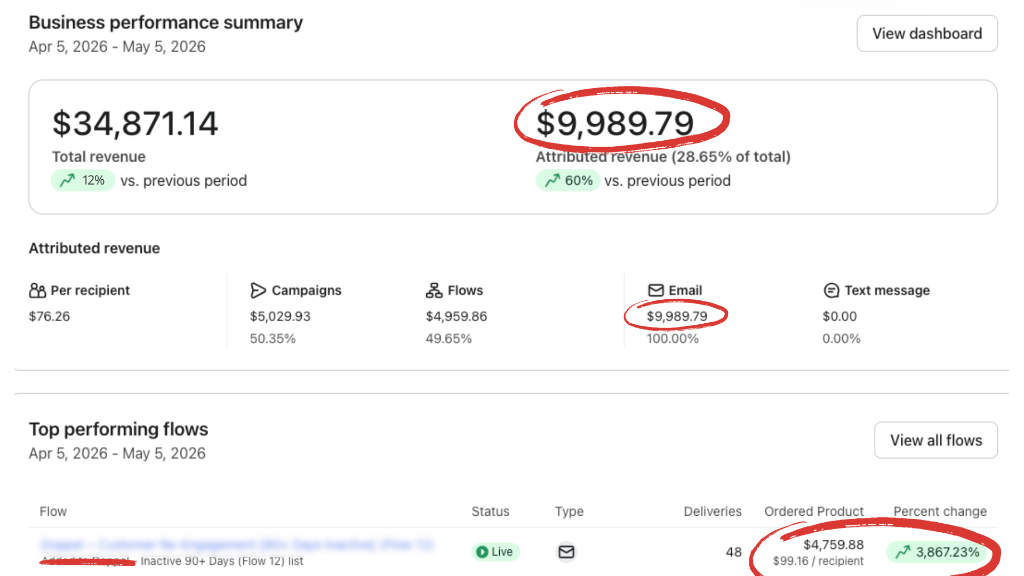Click the Status column header
Viewport: 1024px width, 576px height.
pos(490,511)
